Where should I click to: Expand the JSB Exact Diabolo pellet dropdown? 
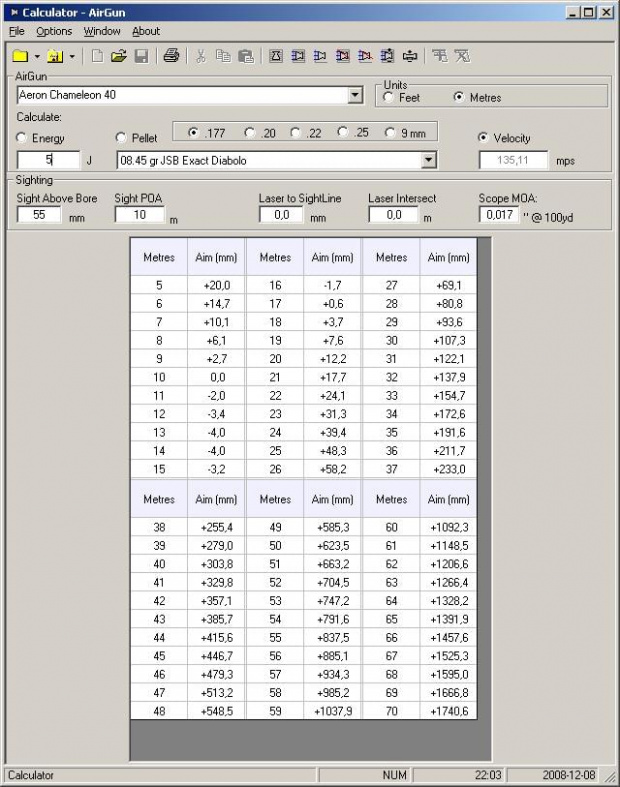pos(428,161)
